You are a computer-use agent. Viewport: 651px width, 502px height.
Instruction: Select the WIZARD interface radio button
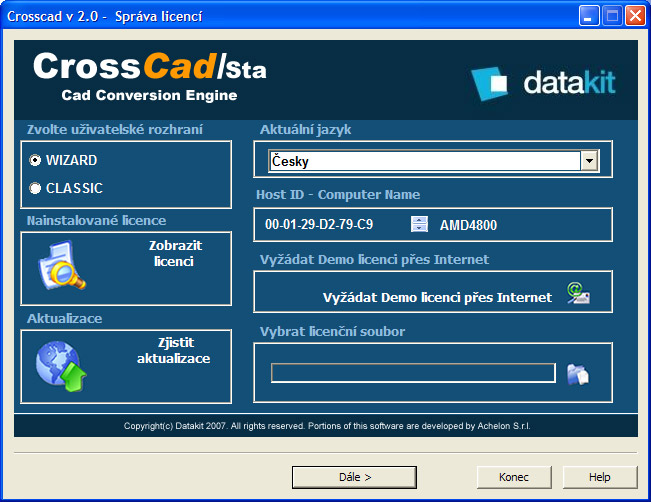pyautogui.click(x=36, y=160)
